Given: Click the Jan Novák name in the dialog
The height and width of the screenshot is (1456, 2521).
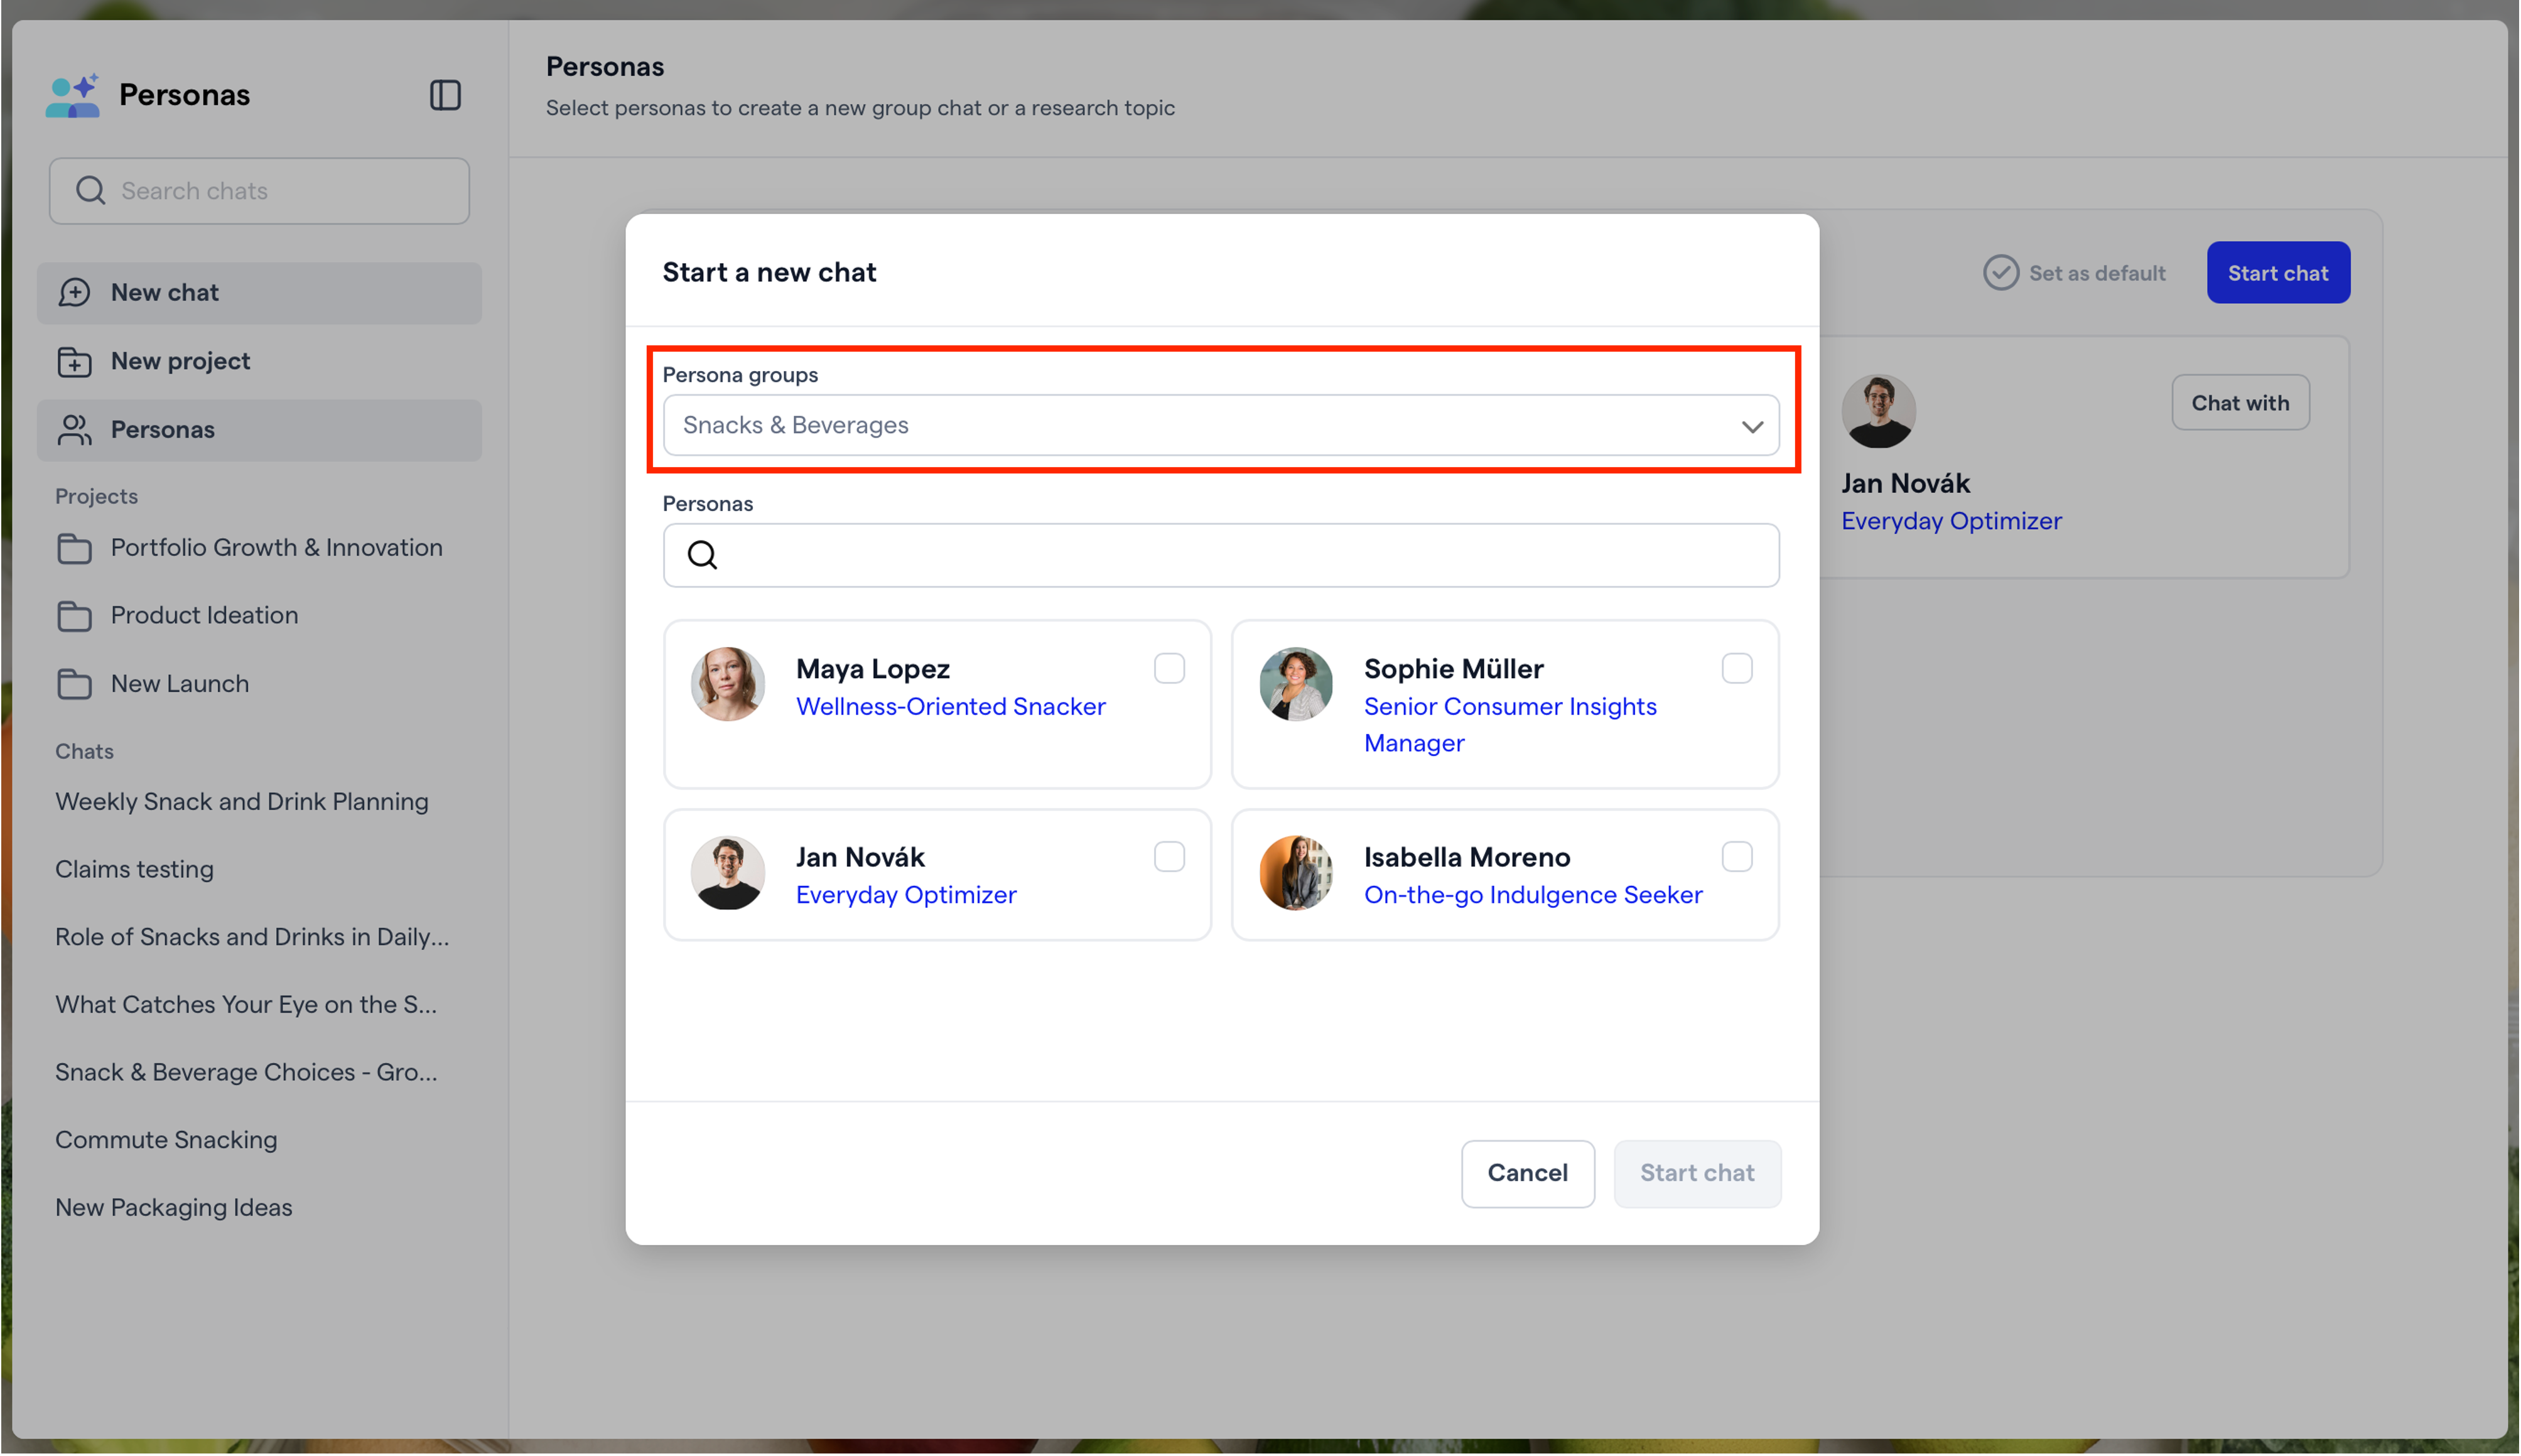Looking at the screenshot, I should click(860, 858).
